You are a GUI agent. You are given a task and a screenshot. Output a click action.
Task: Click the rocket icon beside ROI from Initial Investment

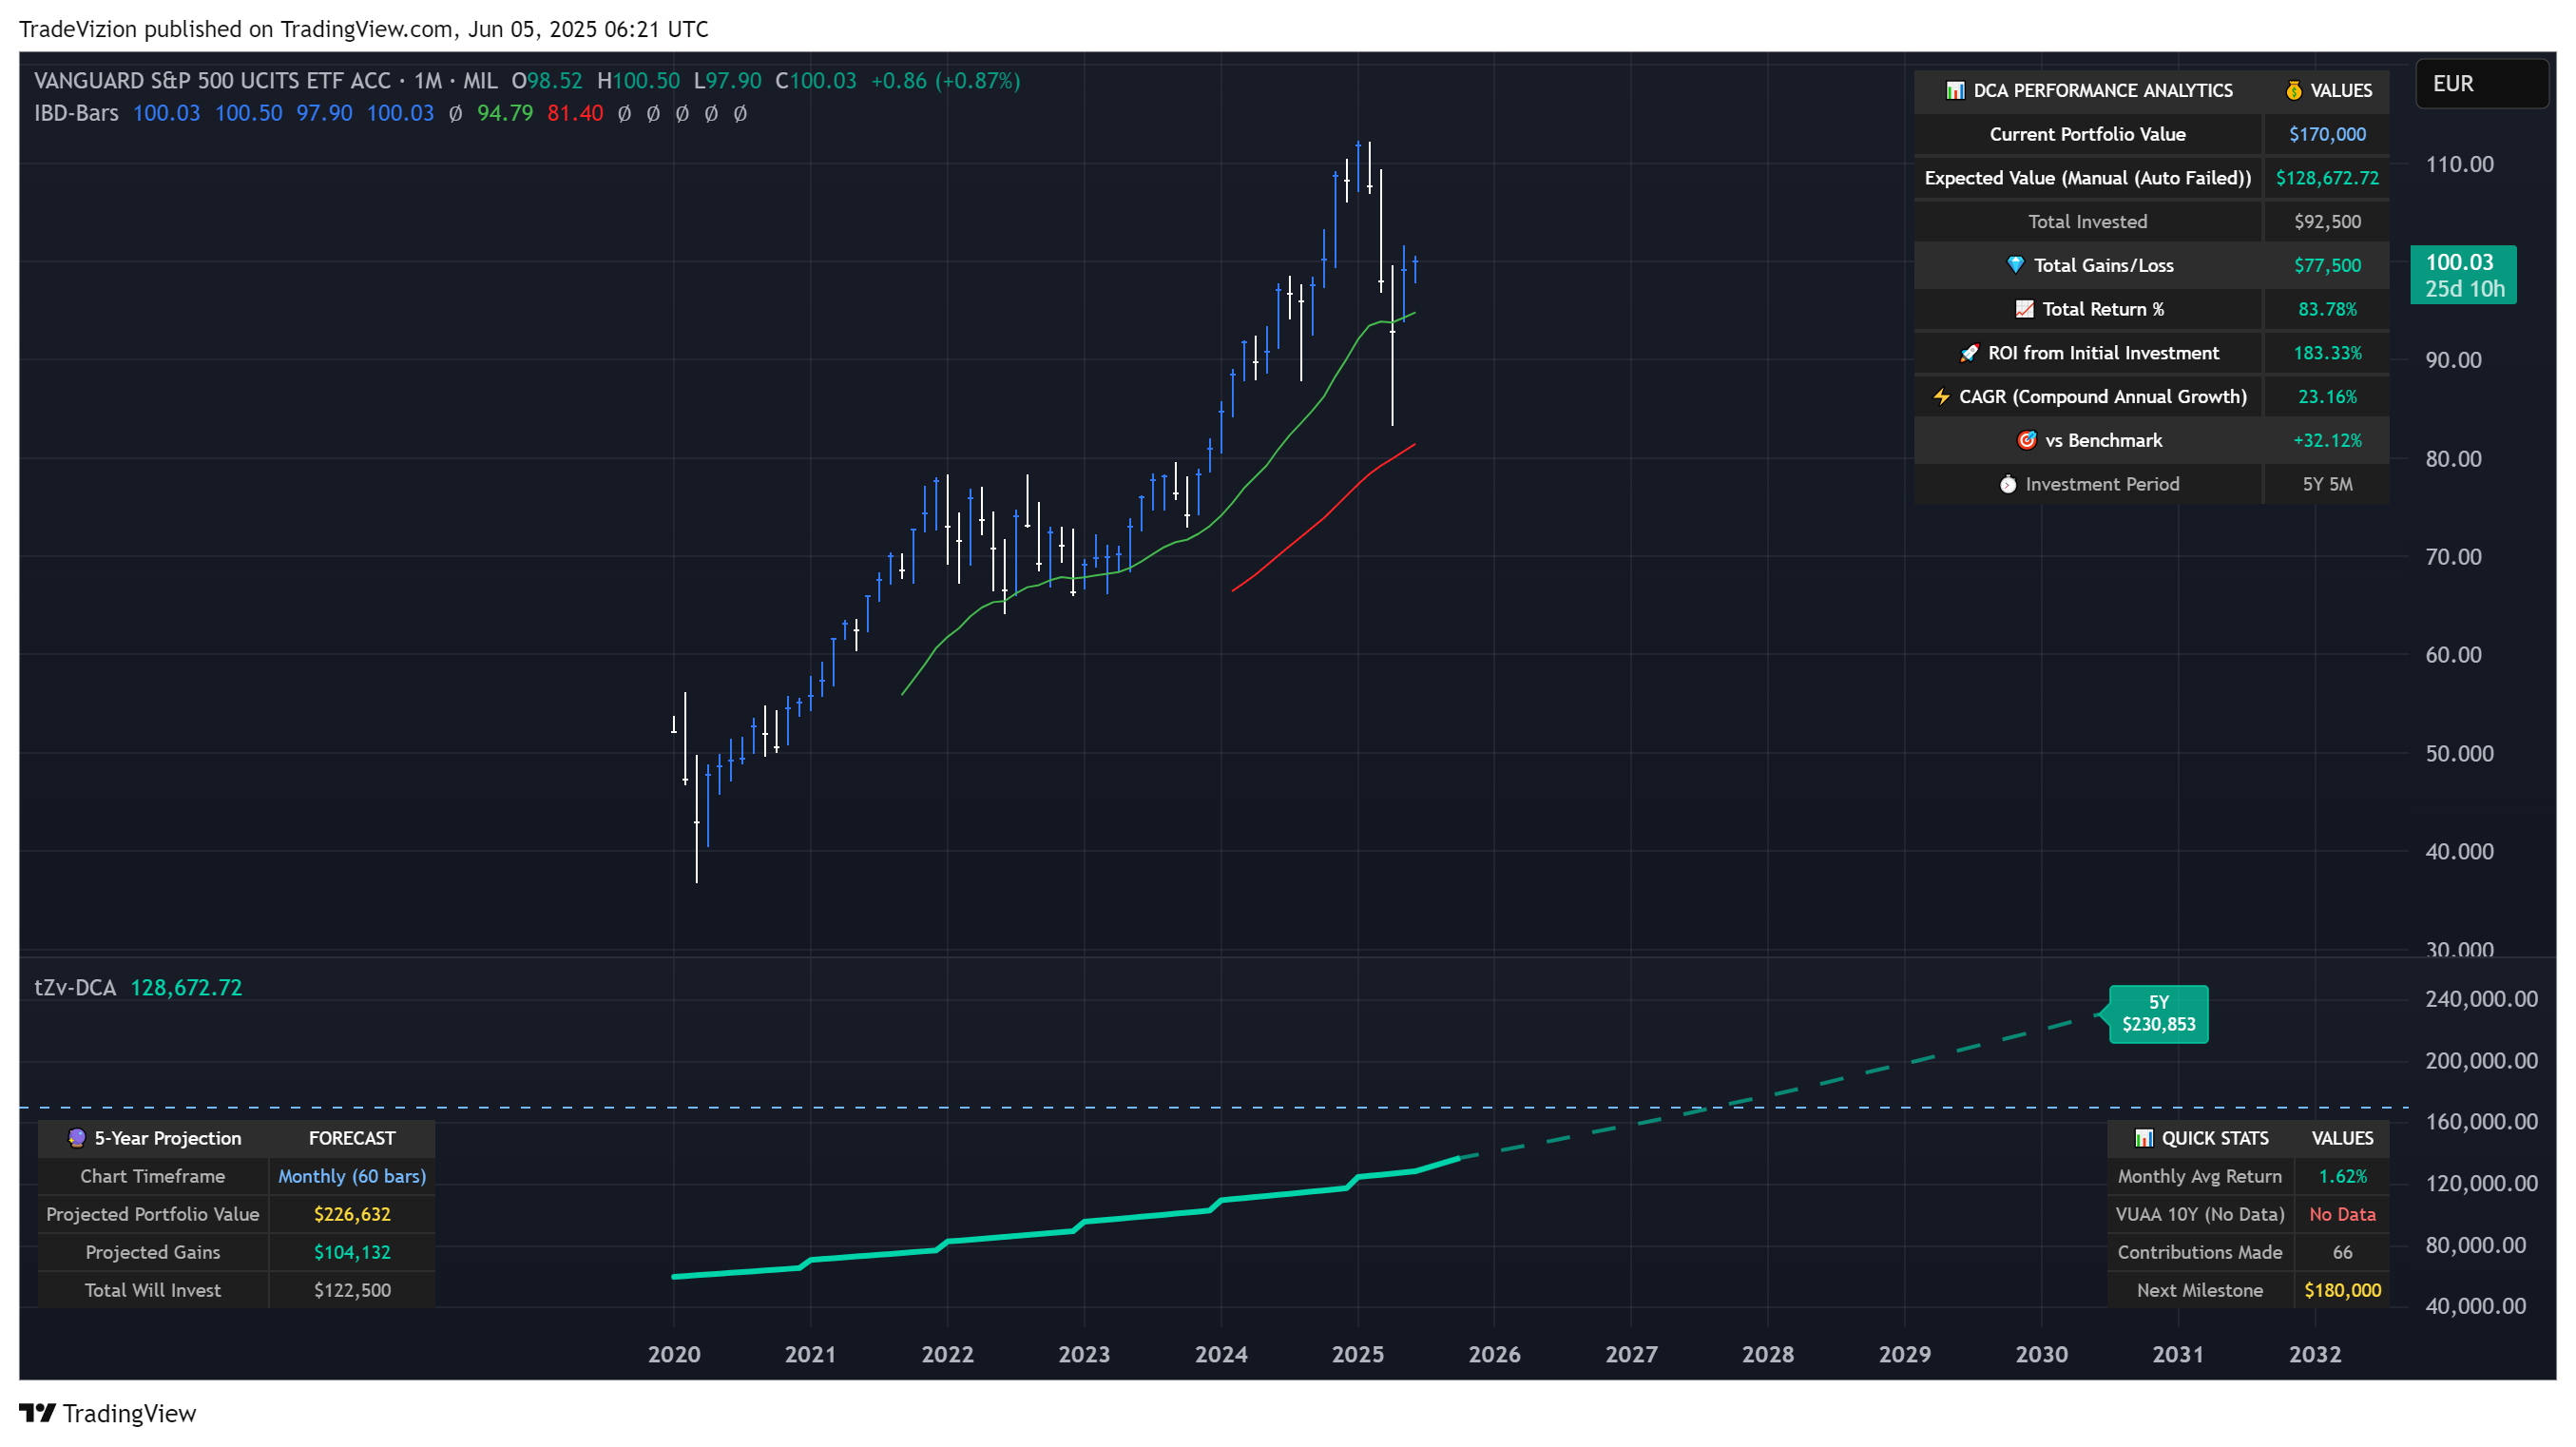click(x=1969, y=353)
